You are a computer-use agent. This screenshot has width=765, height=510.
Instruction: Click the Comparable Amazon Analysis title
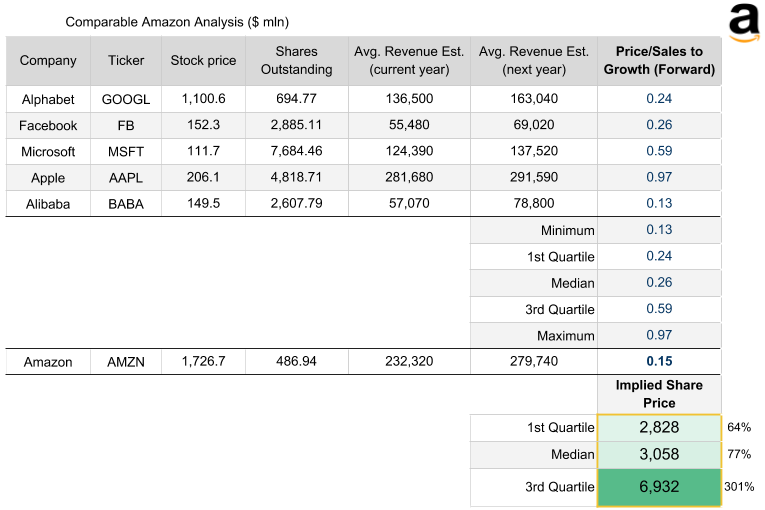(177, 21)
